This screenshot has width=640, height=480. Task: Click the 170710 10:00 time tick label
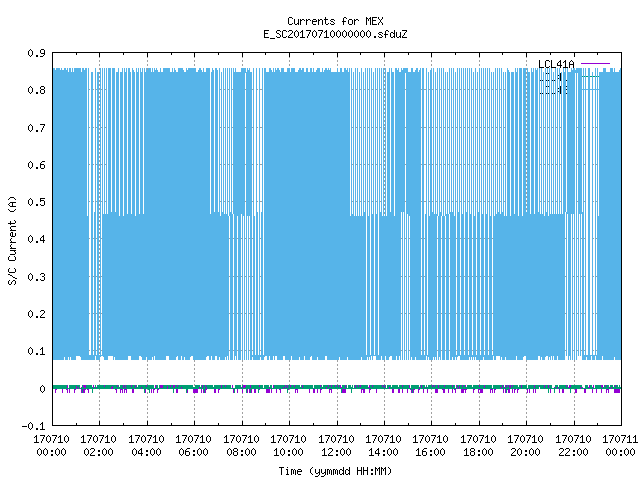[x=289, y=446]
